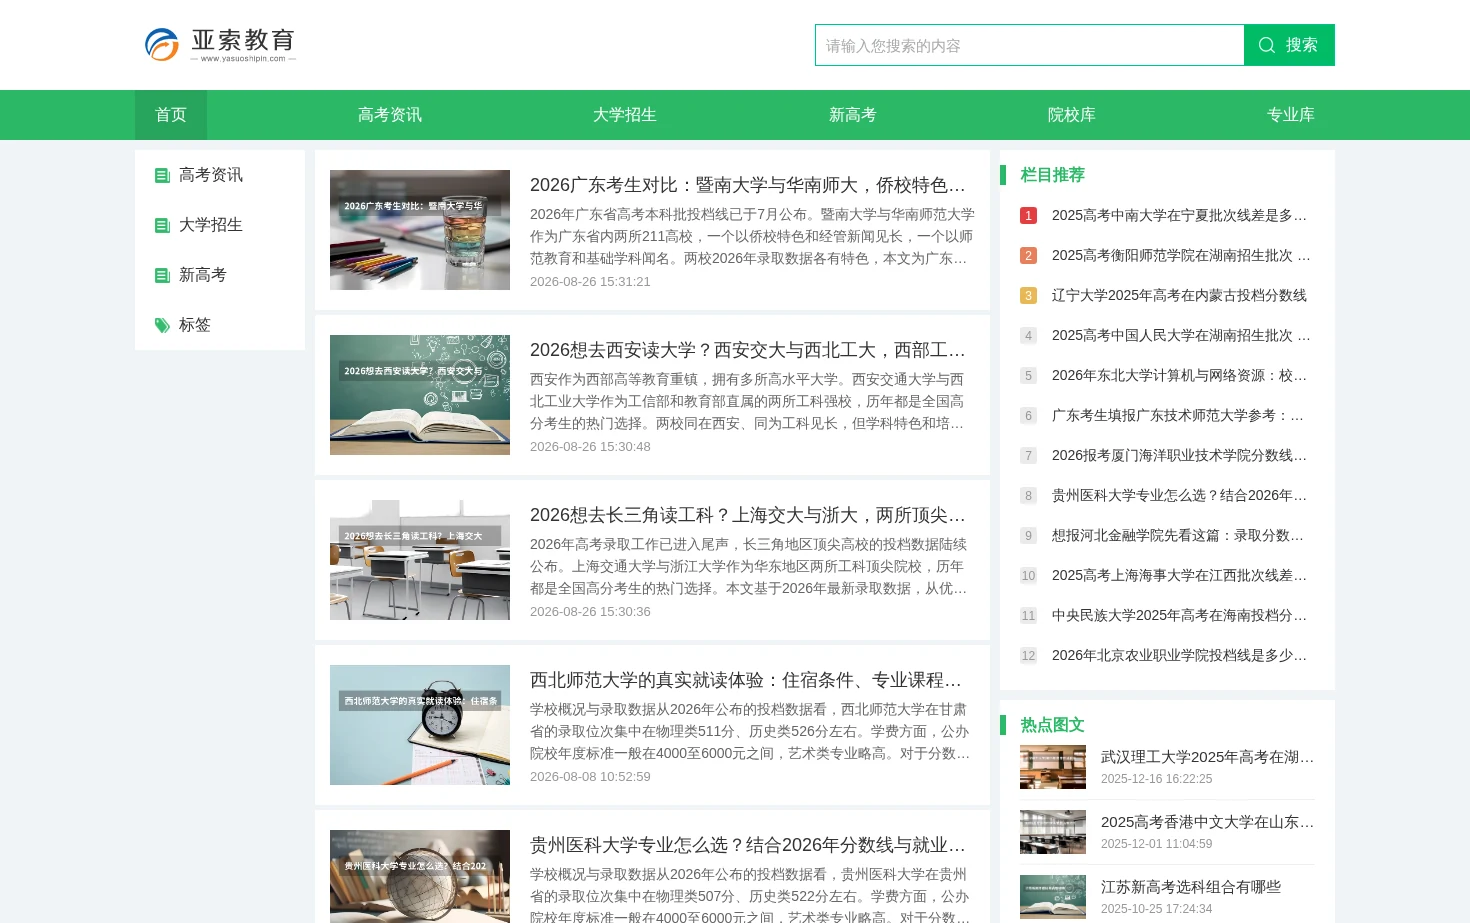
Task: Open article 西北师范大学的真实就读体验
Action: [x=746, y=680]
